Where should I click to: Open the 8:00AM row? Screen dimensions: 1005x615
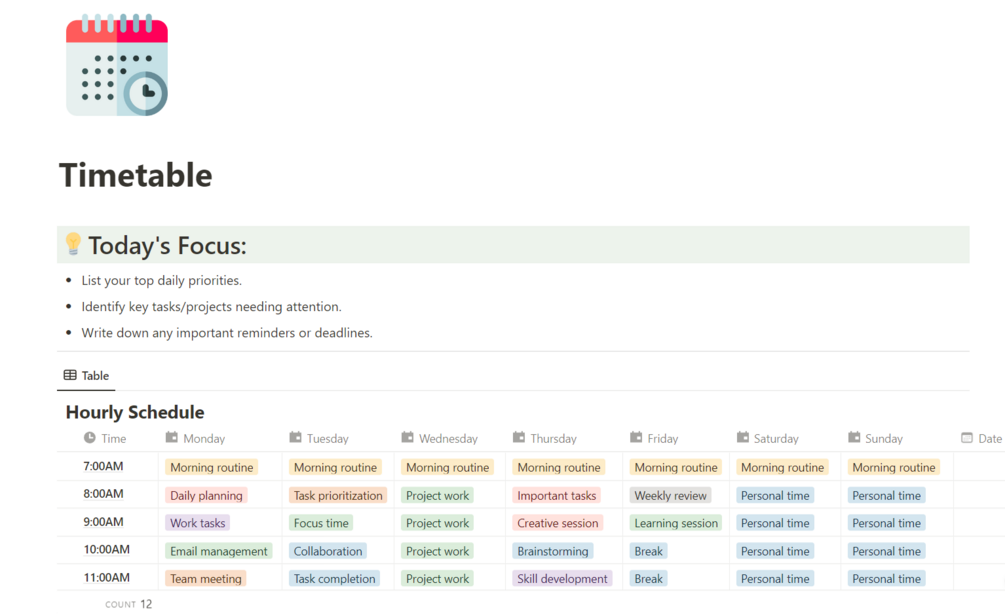click(x=103, y=494)
